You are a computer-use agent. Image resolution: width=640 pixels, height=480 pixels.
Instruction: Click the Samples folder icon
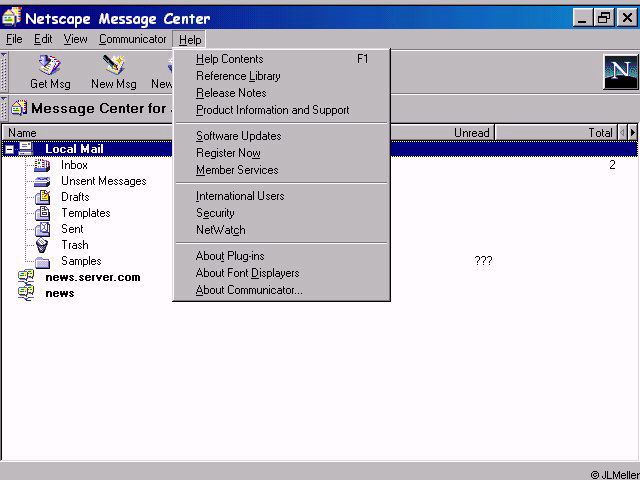tap(42, 262)
